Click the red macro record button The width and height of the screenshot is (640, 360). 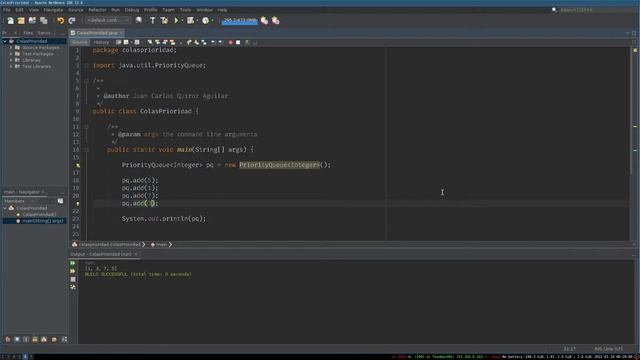pyautogui.click(x=231, y=42)
